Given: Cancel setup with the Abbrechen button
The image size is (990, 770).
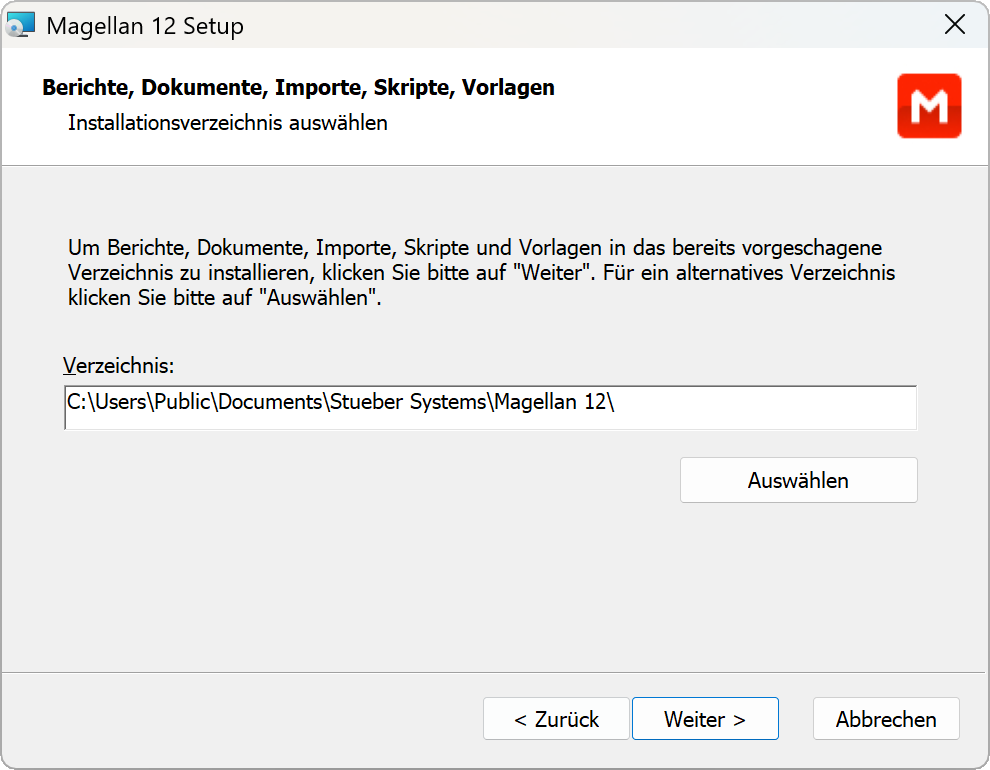Looking at the screenshot, I should 886,718.
